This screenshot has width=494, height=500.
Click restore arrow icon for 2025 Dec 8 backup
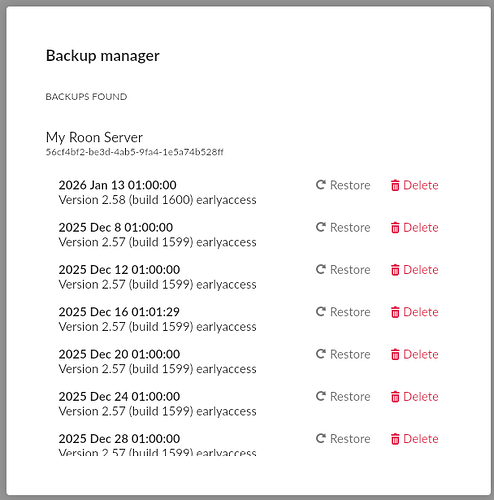pos(321,227)
